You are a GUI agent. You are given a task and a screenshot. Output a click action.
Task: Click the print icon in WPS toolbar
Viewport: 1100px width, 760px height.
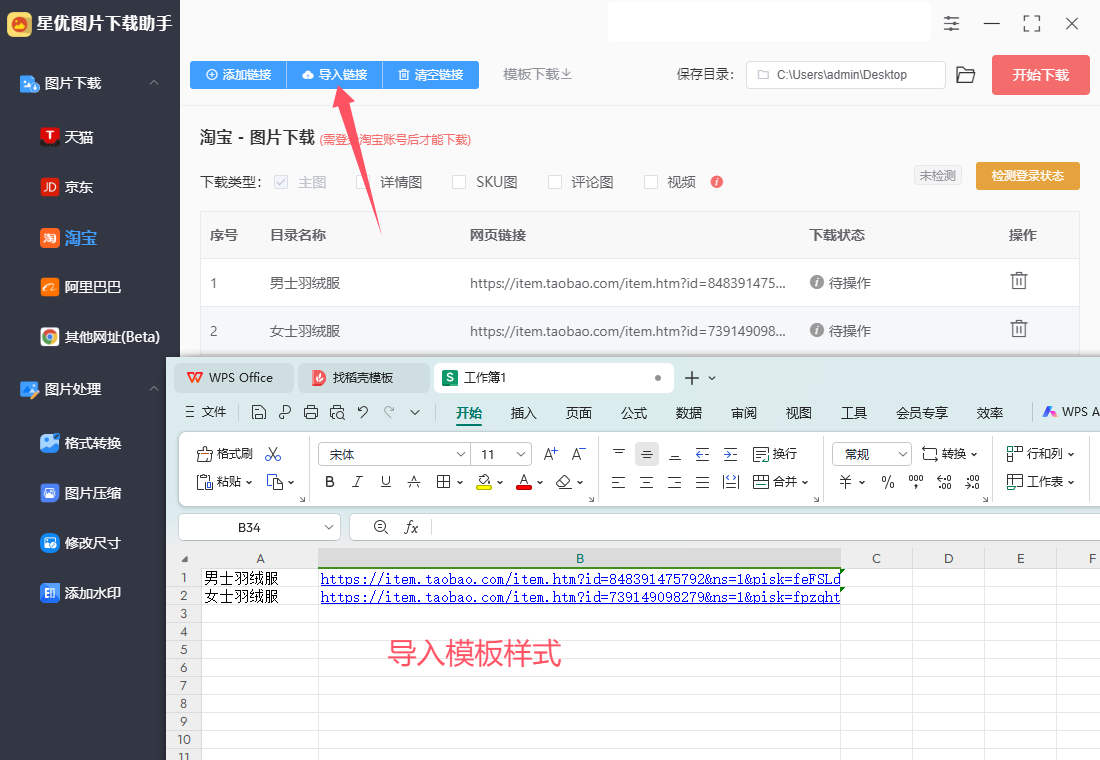[311, 413]
